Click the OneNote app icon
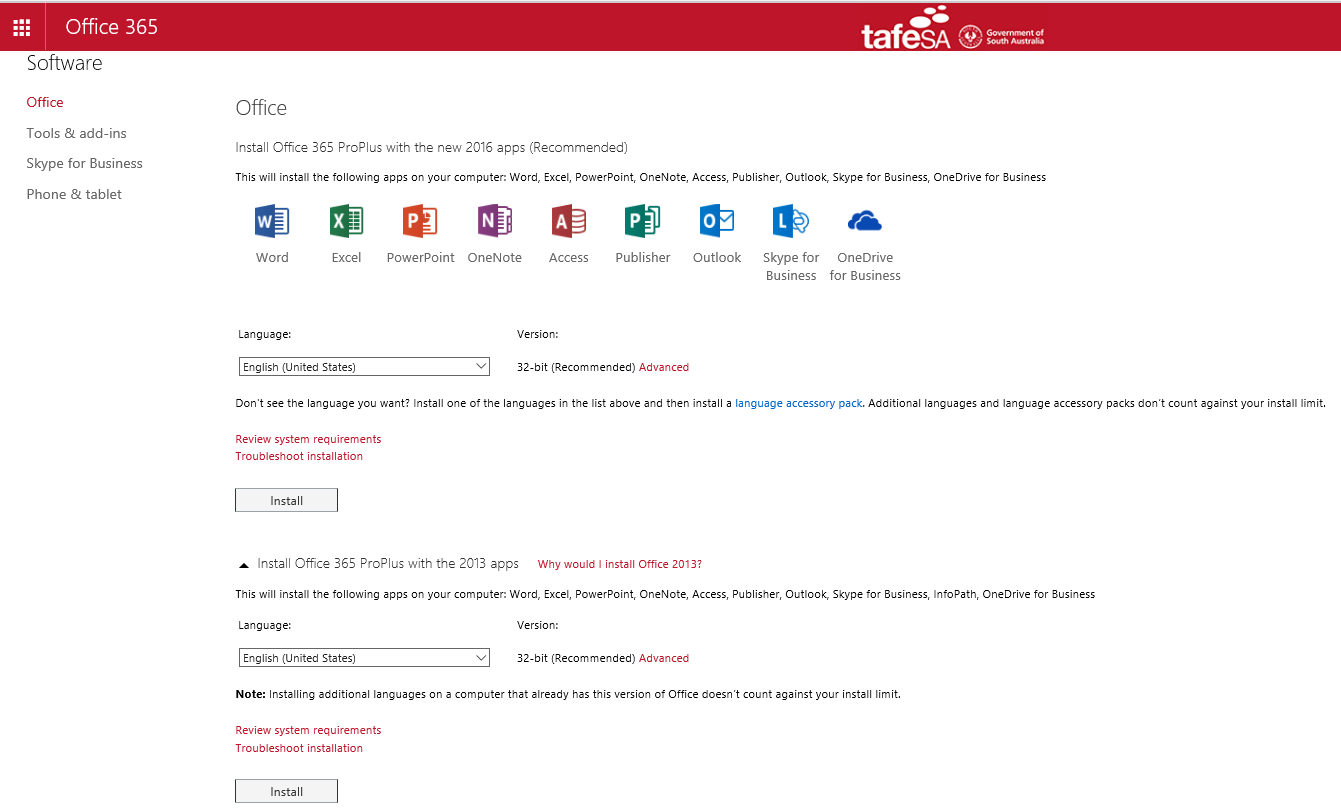Screen dimensions: 1341x808 (495, 221)
